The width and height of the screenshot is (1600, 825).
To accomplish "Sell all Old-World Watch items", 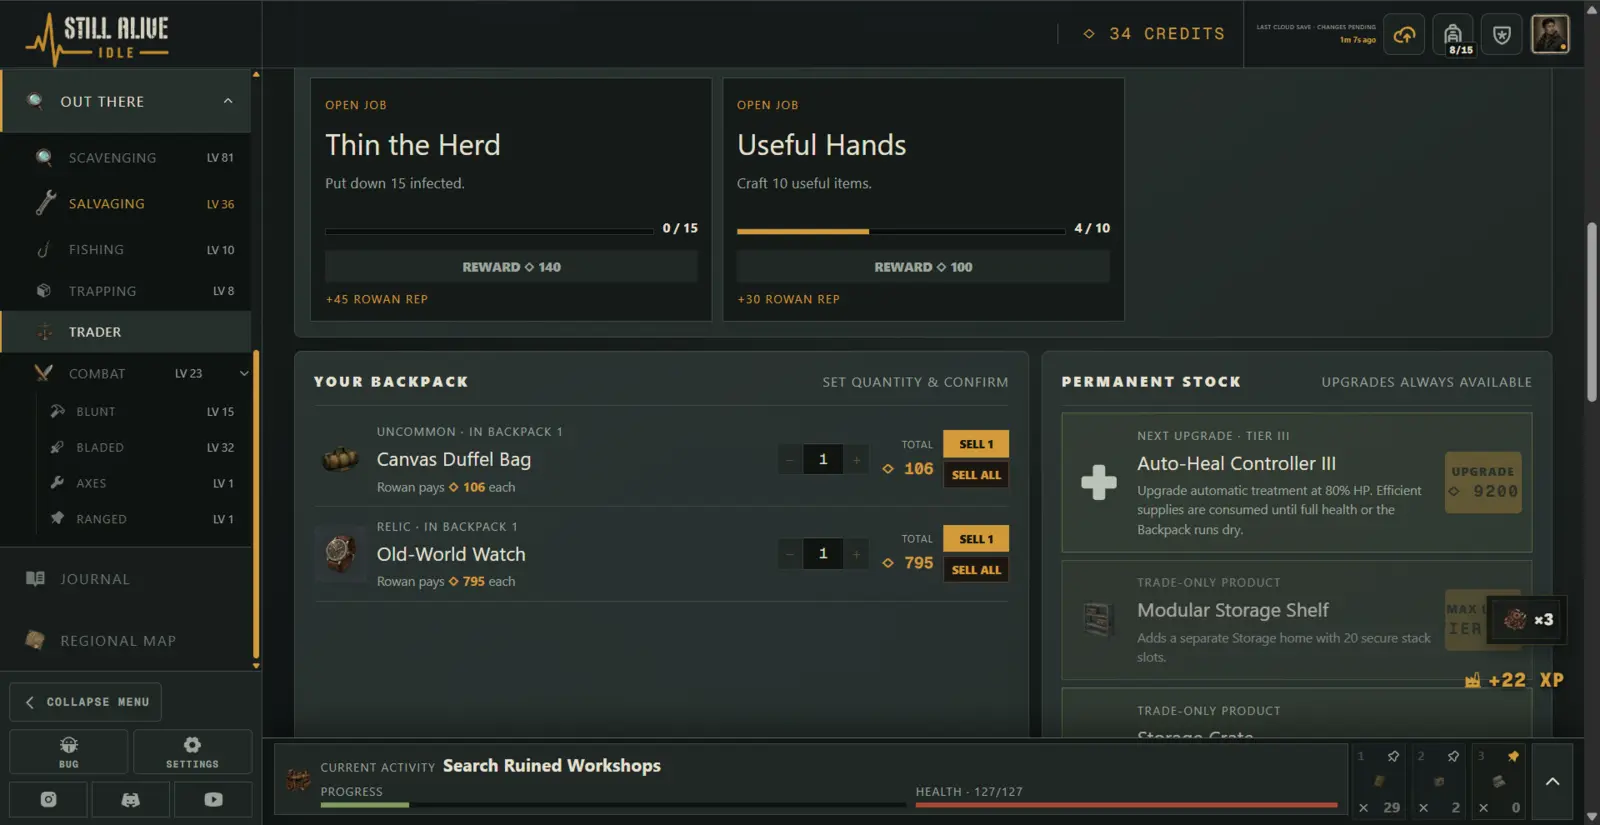I will point(976,570).
